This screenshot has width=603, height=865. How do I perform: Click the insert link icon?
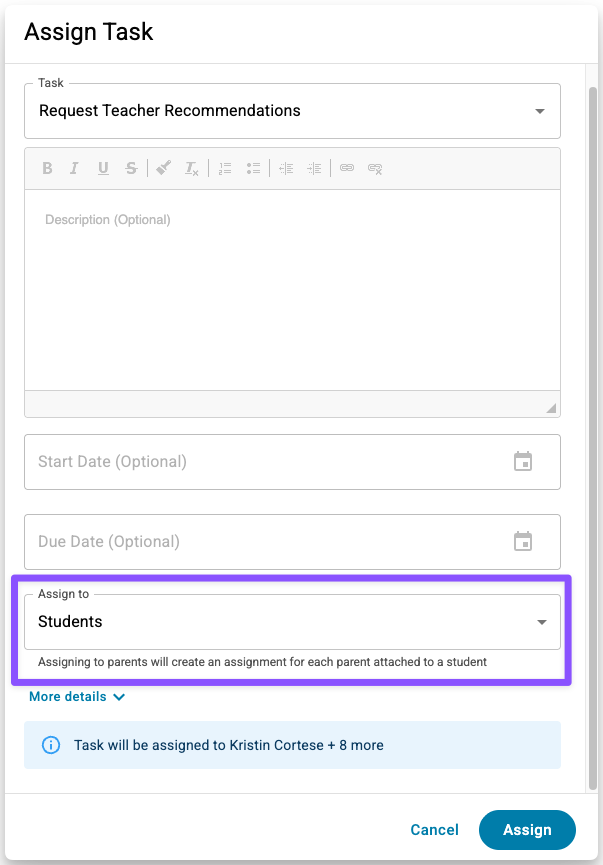click(x=347, y=169)
